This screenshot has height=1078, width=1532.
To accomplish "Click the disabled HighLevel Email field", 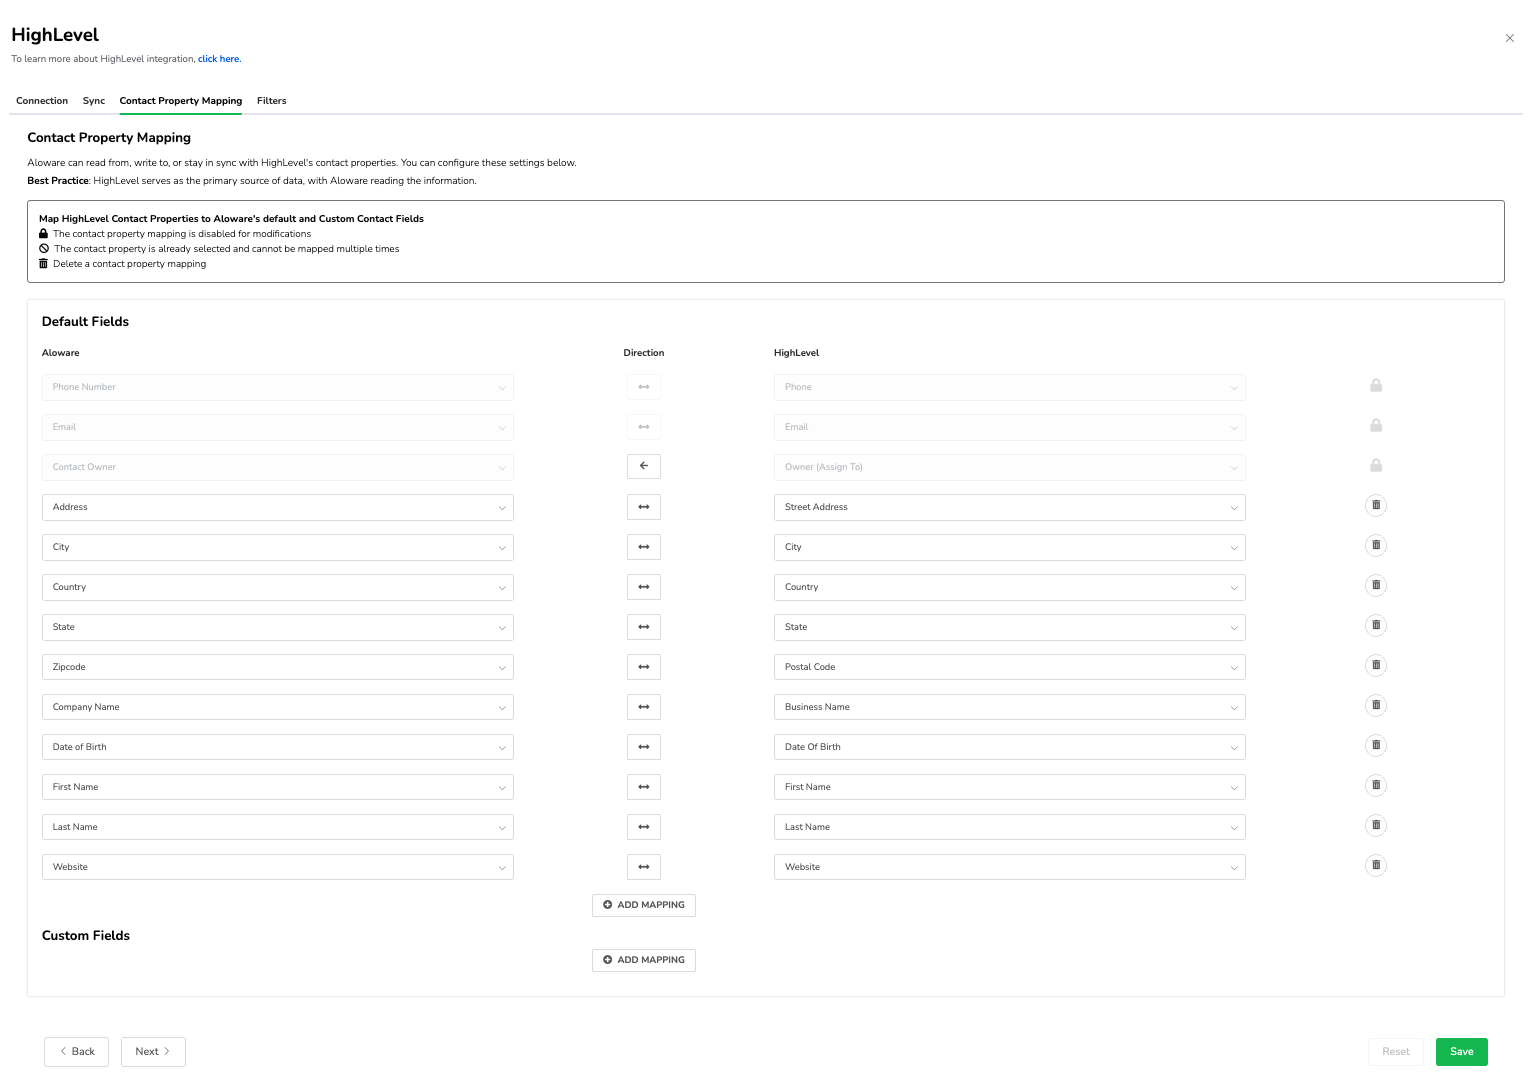I will coord(1010,427).
